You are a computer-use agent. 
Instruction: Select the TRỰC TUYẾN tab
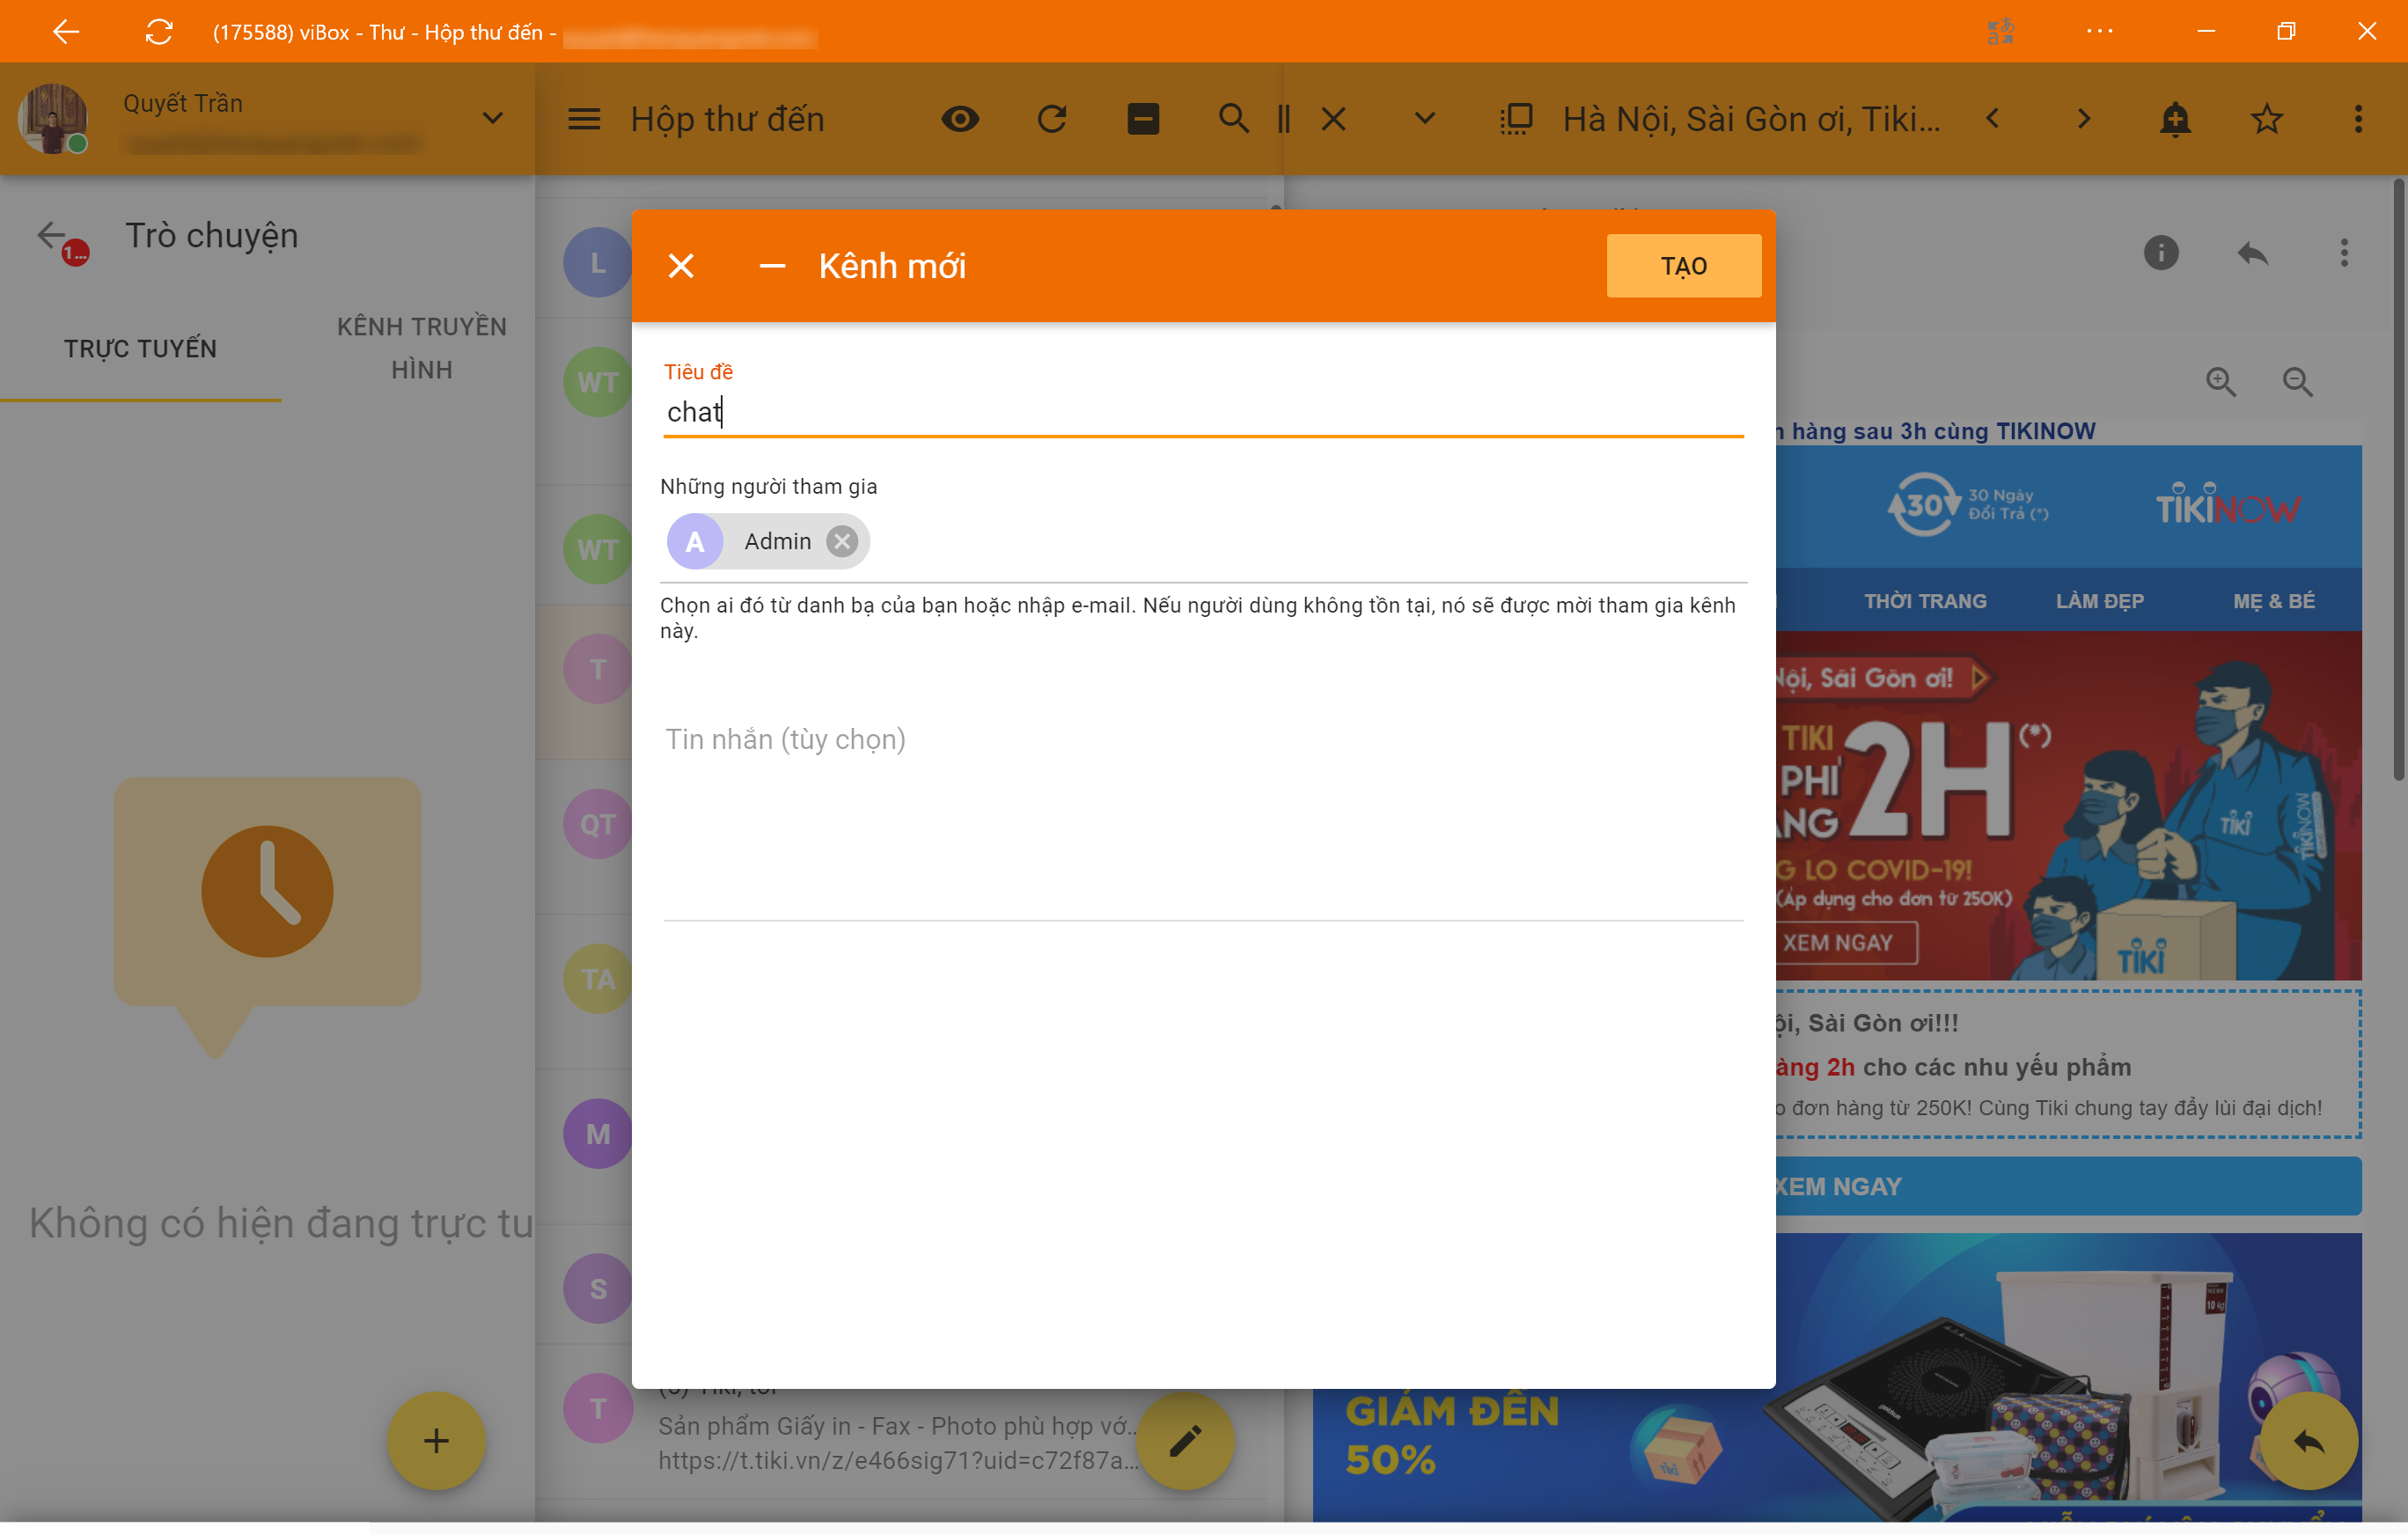[x=140, y=348]
